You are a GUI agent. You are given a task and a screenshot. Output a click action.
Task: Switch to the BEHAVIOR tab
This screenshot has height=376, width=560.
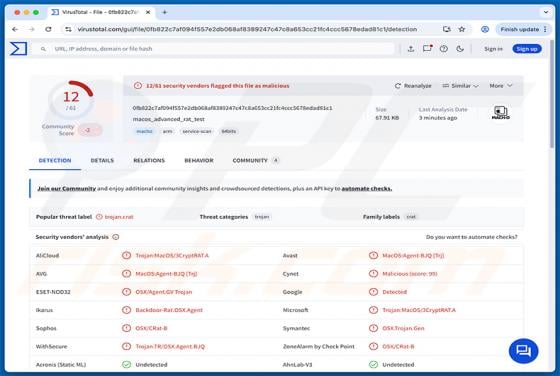[199, 160]
